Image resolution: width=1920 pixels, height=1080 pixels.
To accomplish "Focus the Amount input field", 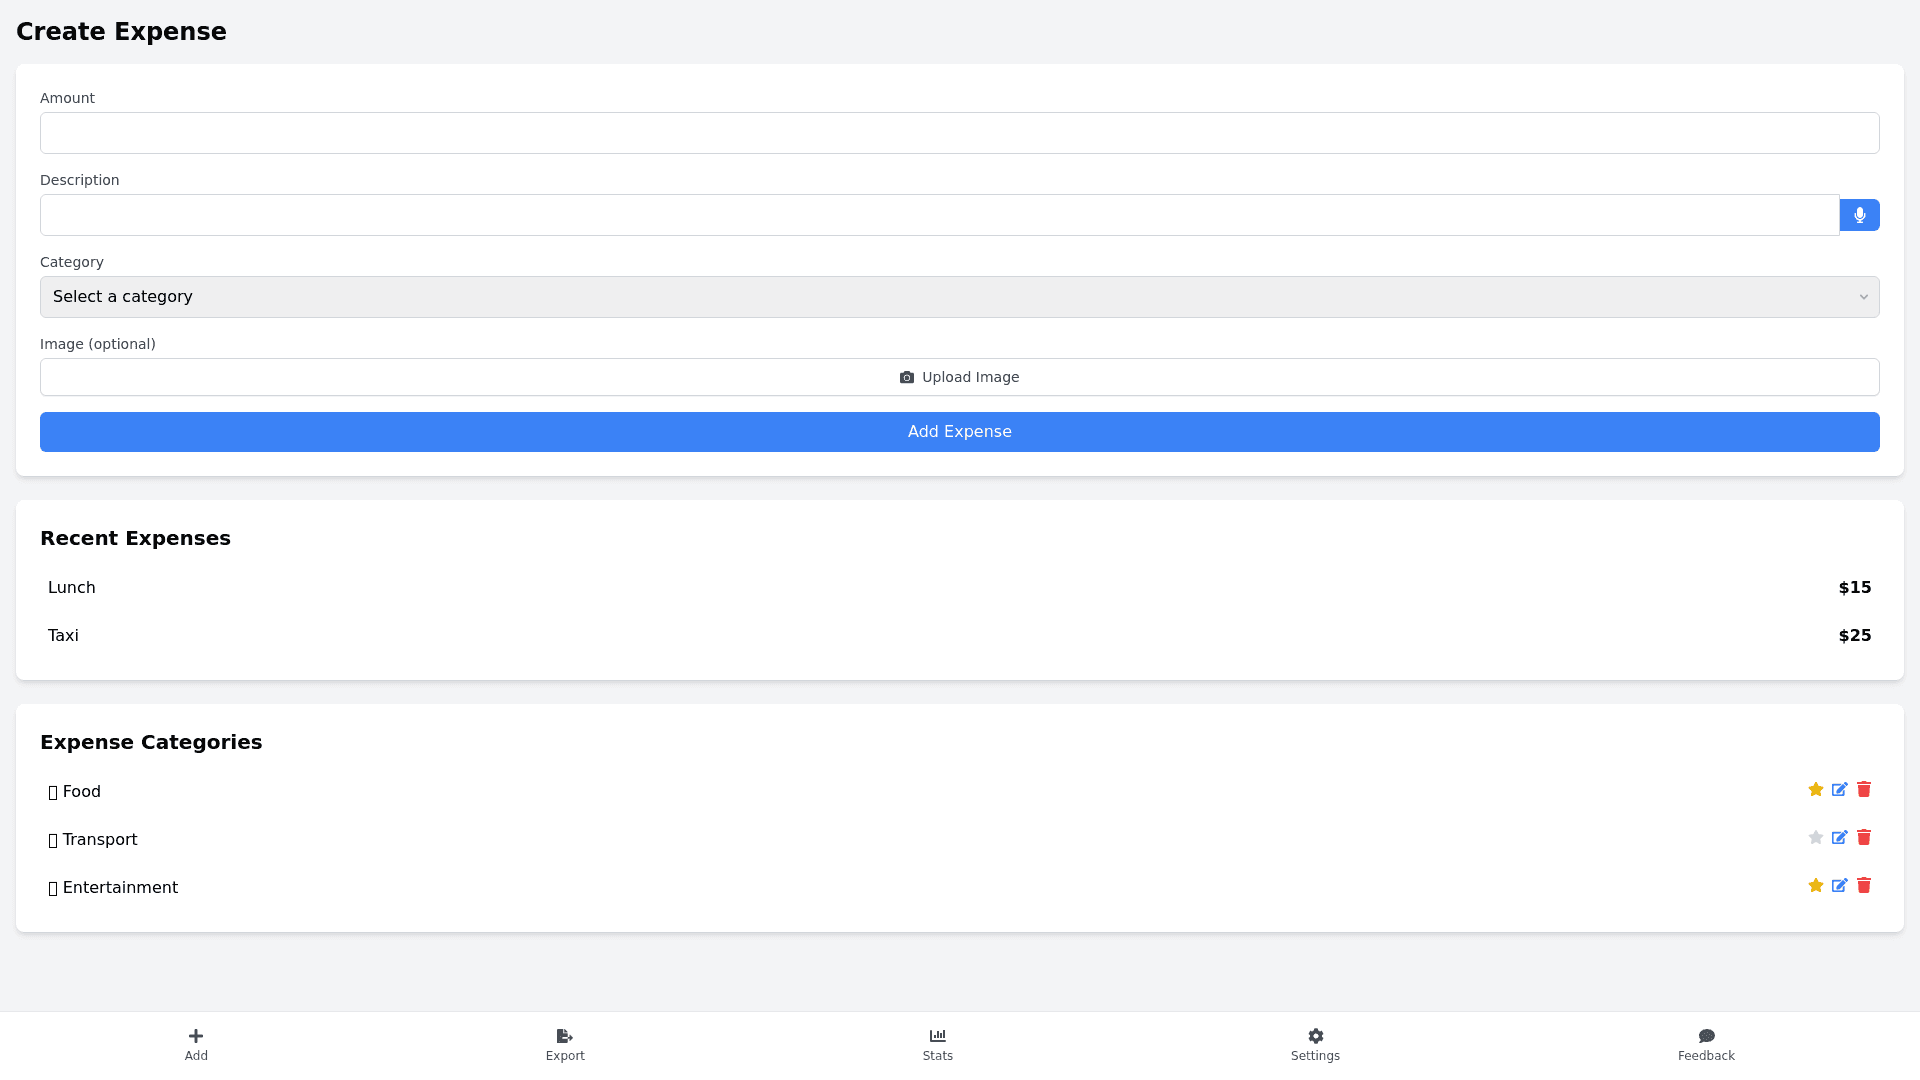I will pyautogui.click(x=959, y=133).
